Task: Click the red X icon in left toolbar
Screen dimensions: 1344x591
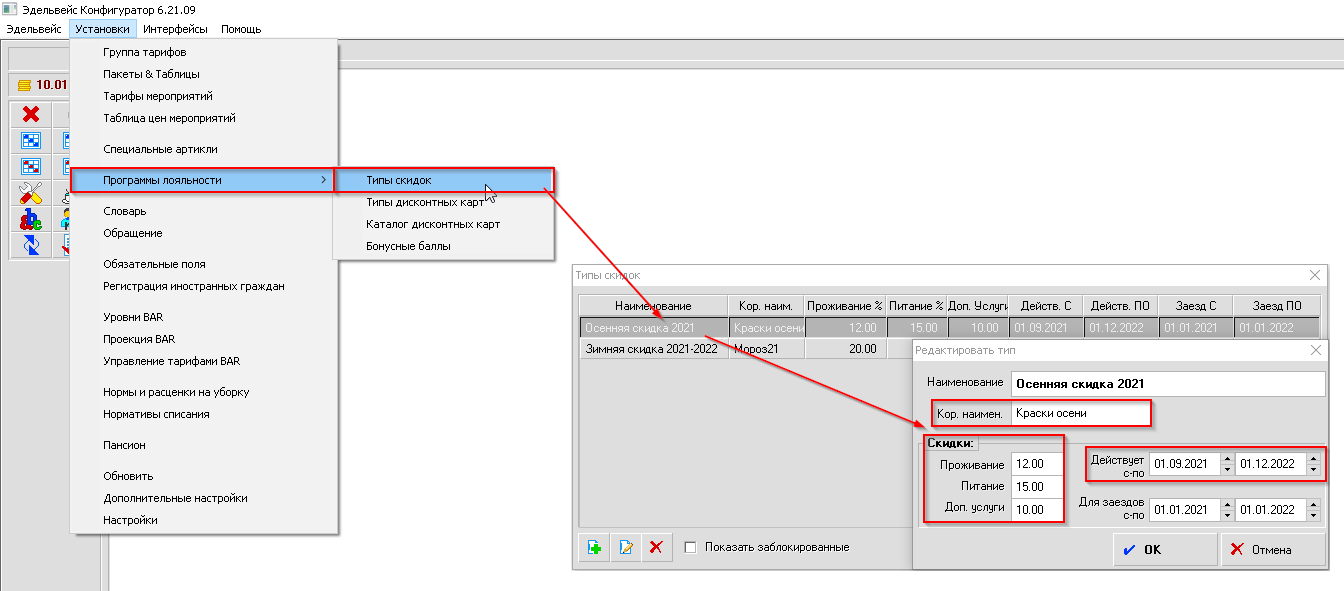Action: click(x=31, y=114)
